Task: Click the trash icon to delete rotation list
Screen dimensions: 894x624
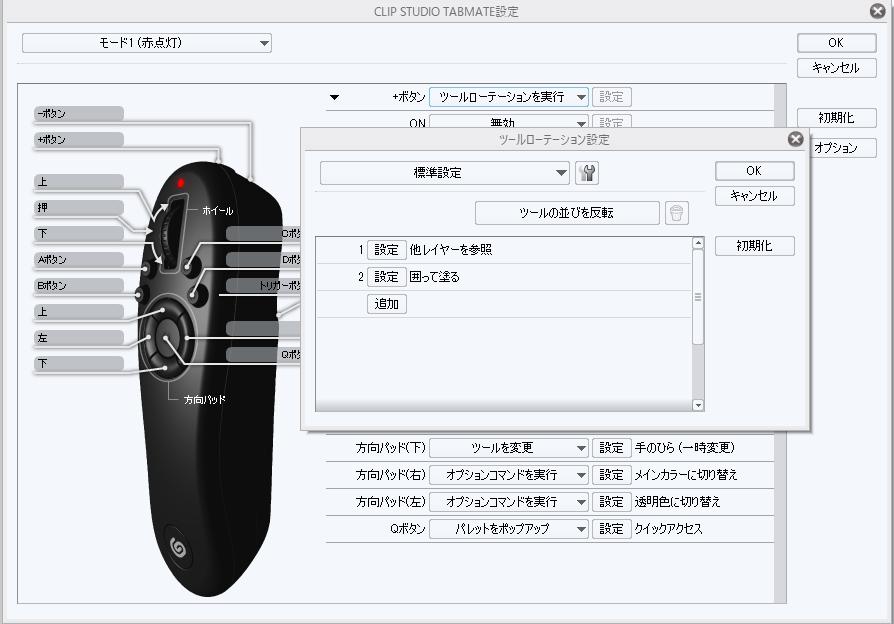Action: pyautogui.click(x=677, y=212)
